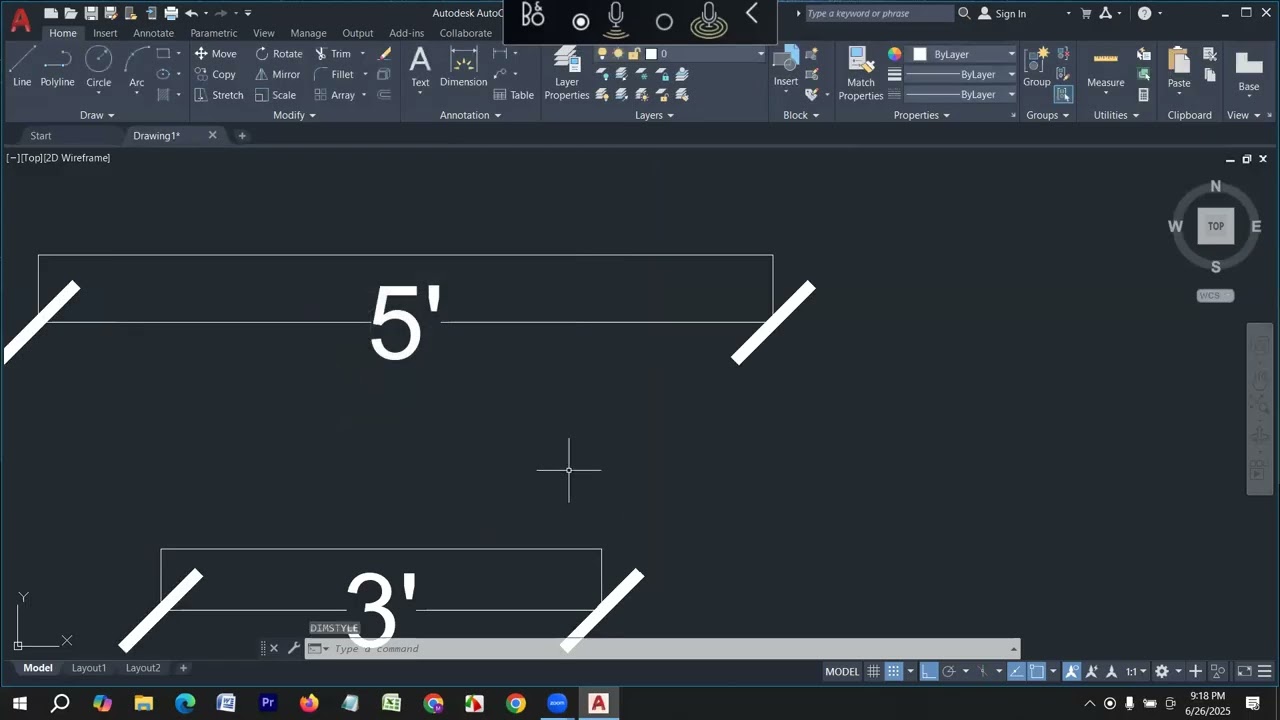Click the Group tool
1280x720 pixels.
click(1036, 66)
